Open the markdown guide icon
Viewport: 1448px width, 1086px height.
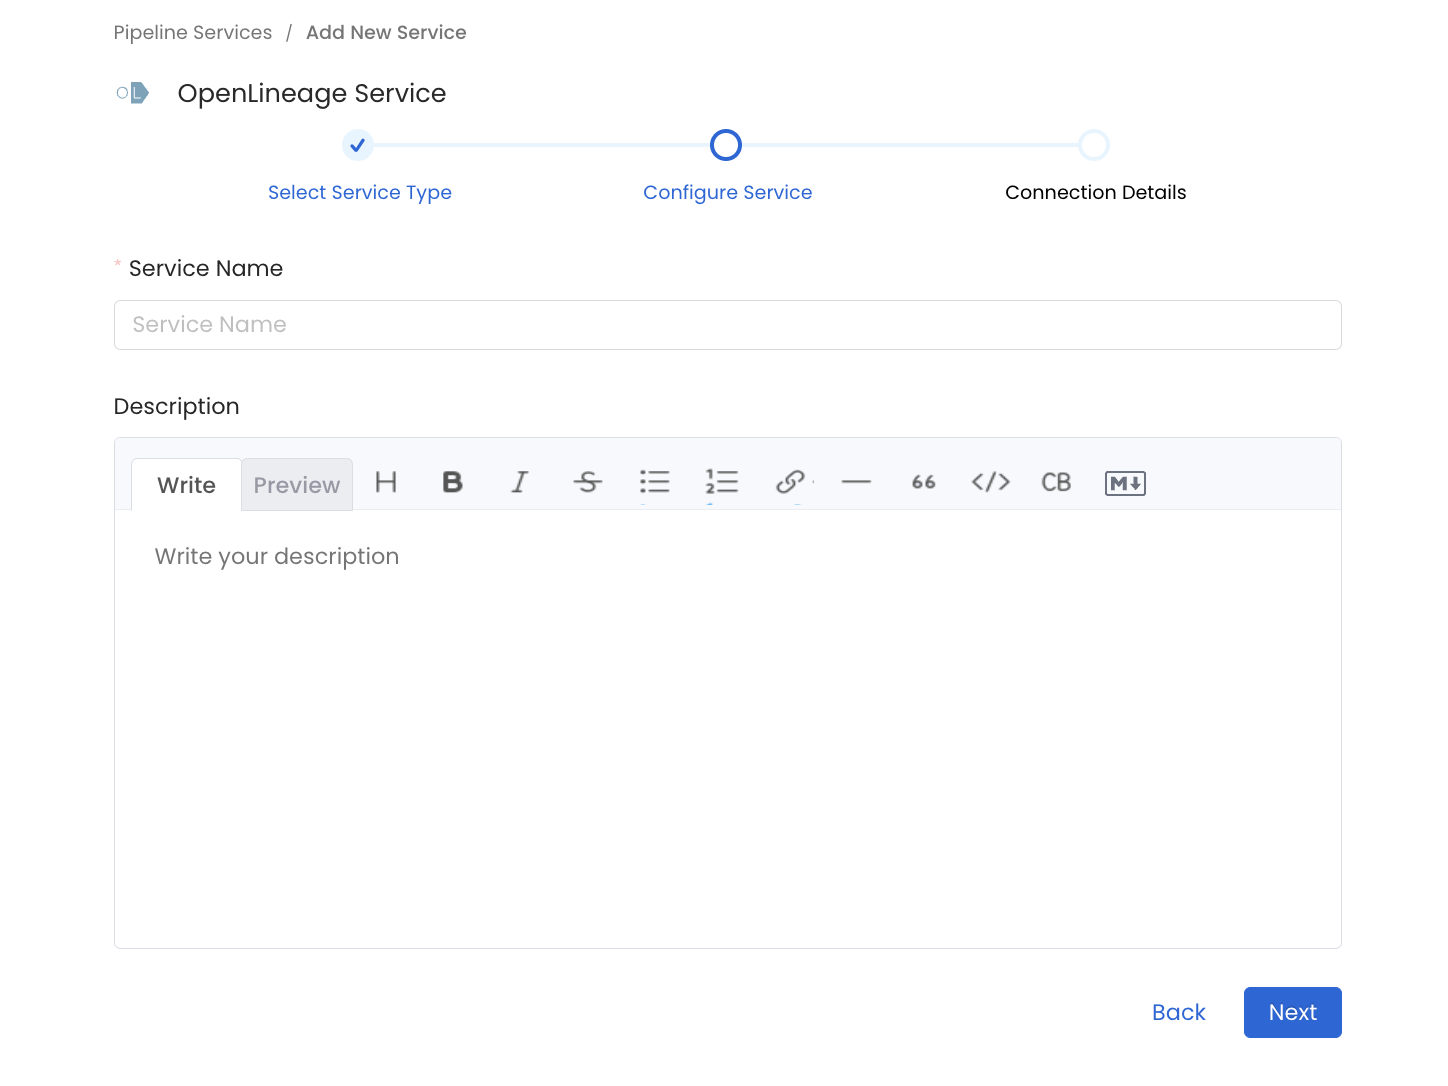[1125, 483]
